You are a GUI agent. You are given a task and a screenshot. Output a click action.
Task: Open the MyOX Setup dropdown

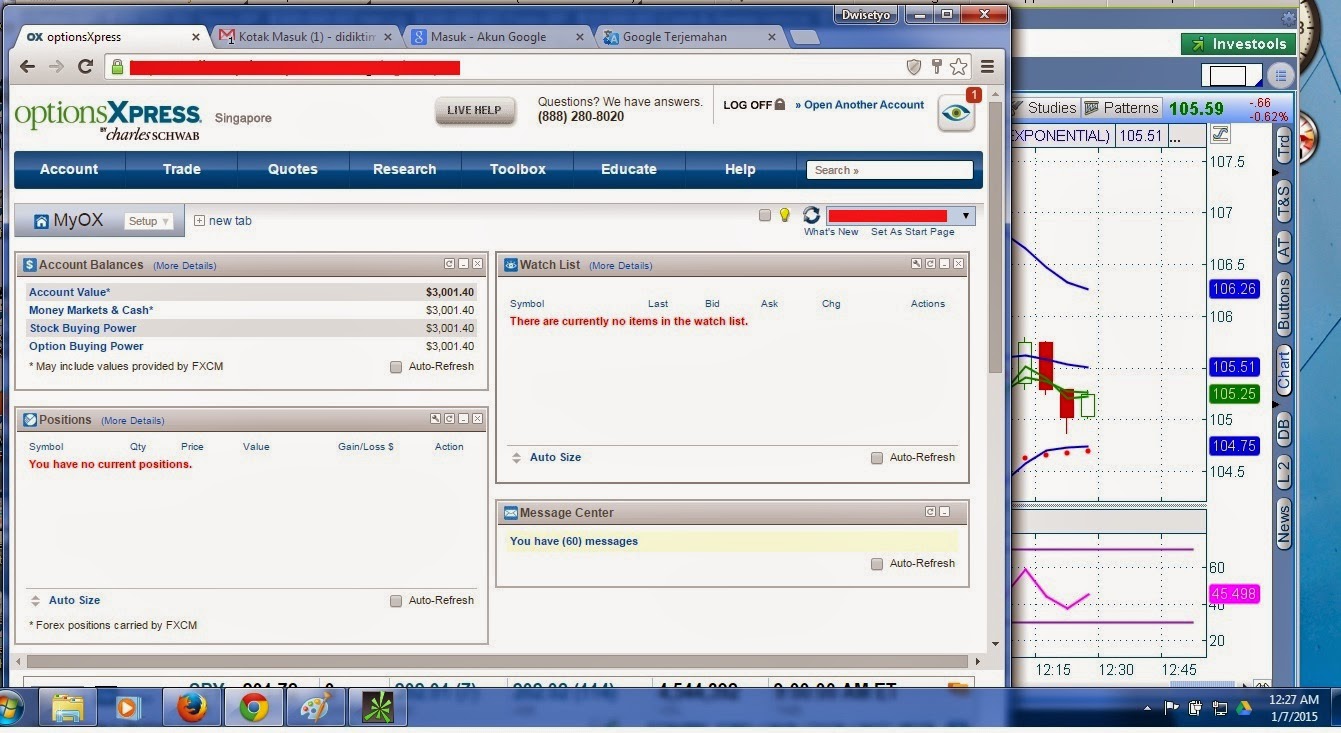[x=149, y=221]
